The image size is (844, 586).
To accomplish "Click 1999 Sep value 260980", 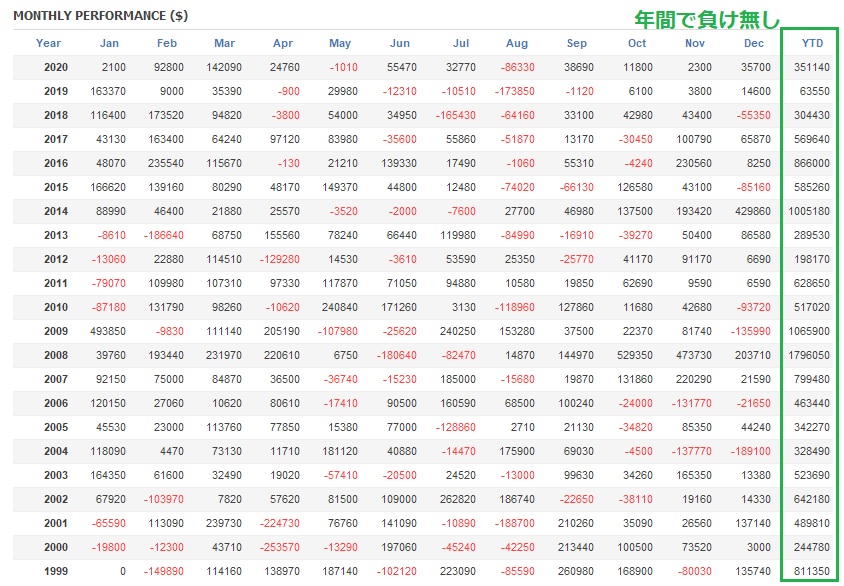I will point(575,571).
